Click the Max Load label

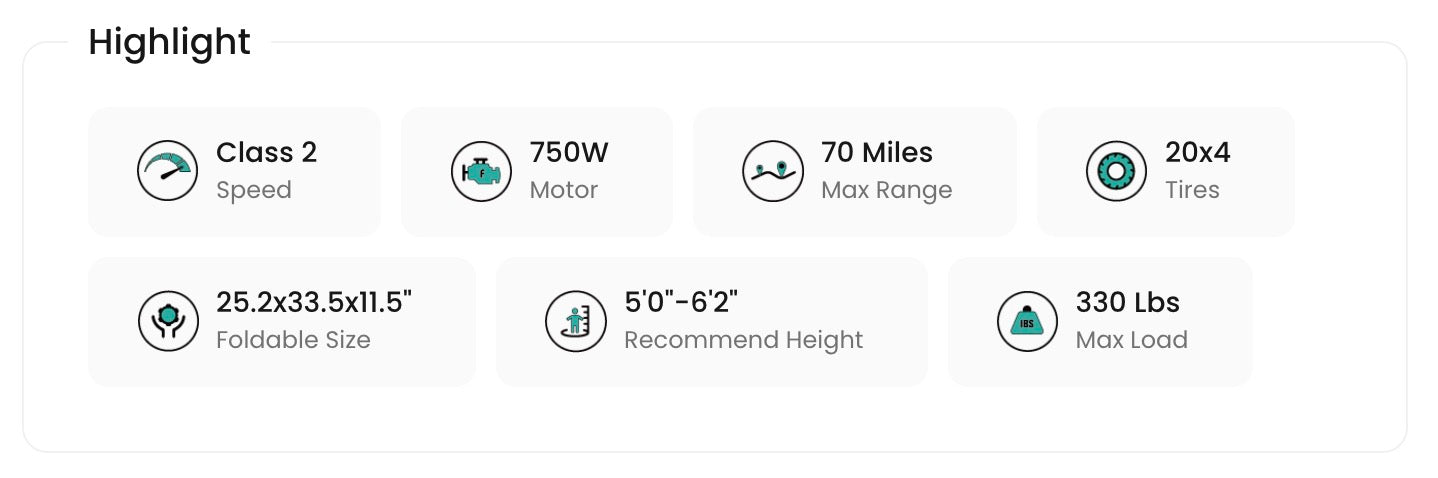tap(1131, 340)
